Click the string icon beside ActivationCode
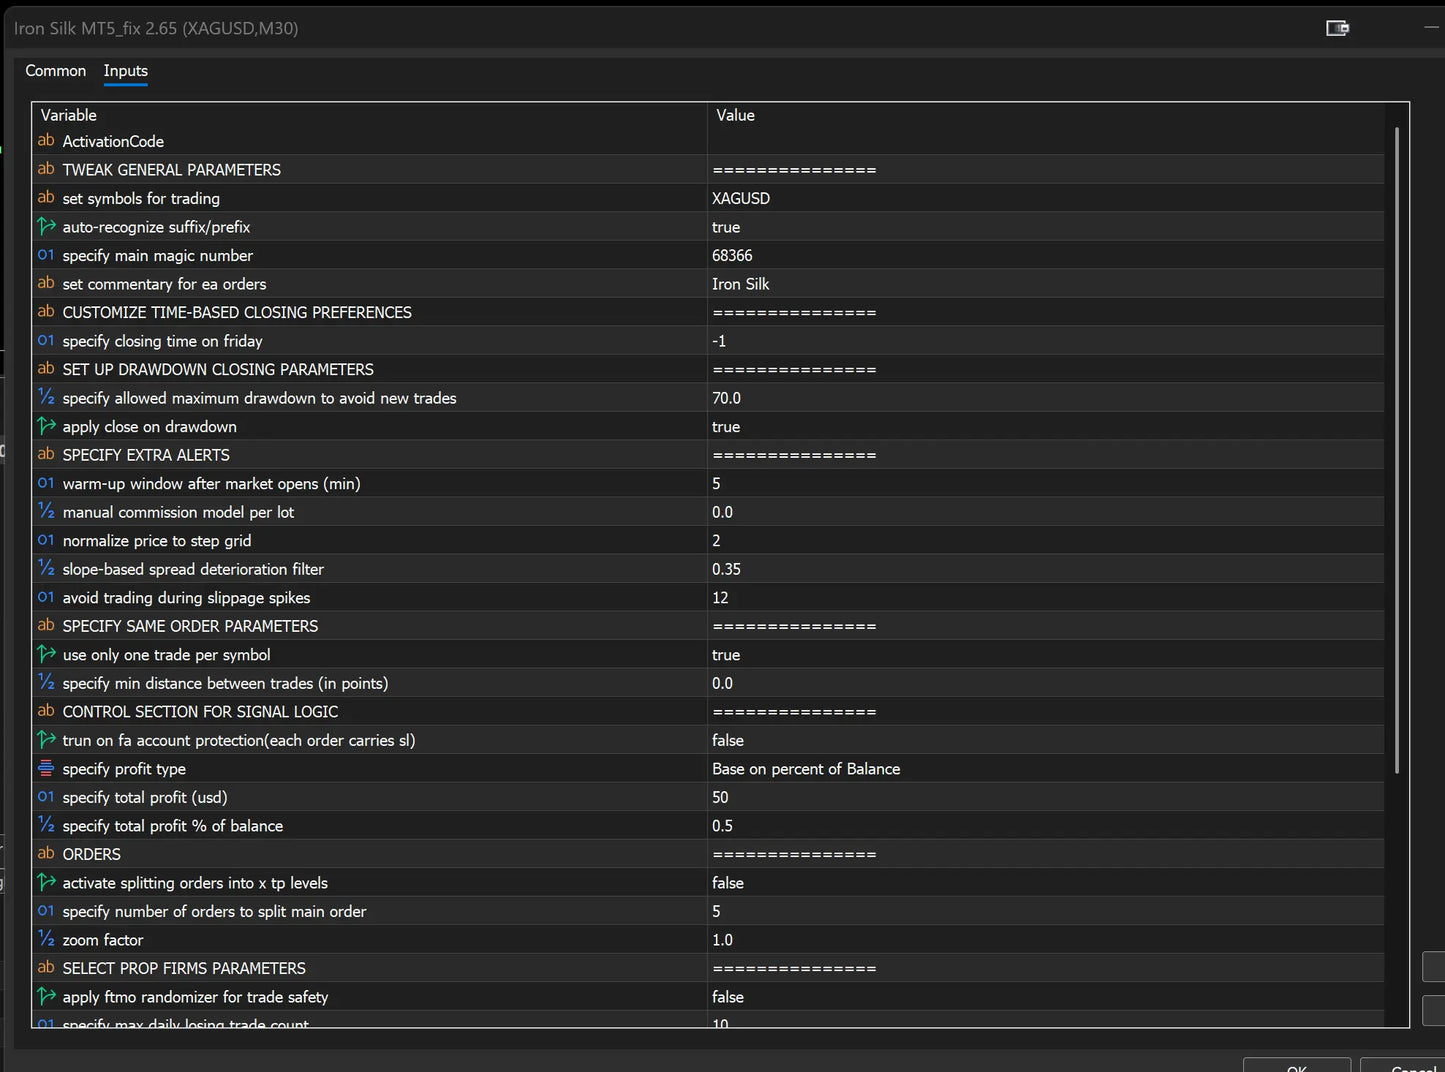This screenshot has width=1445, height=1072. (46, 141)
